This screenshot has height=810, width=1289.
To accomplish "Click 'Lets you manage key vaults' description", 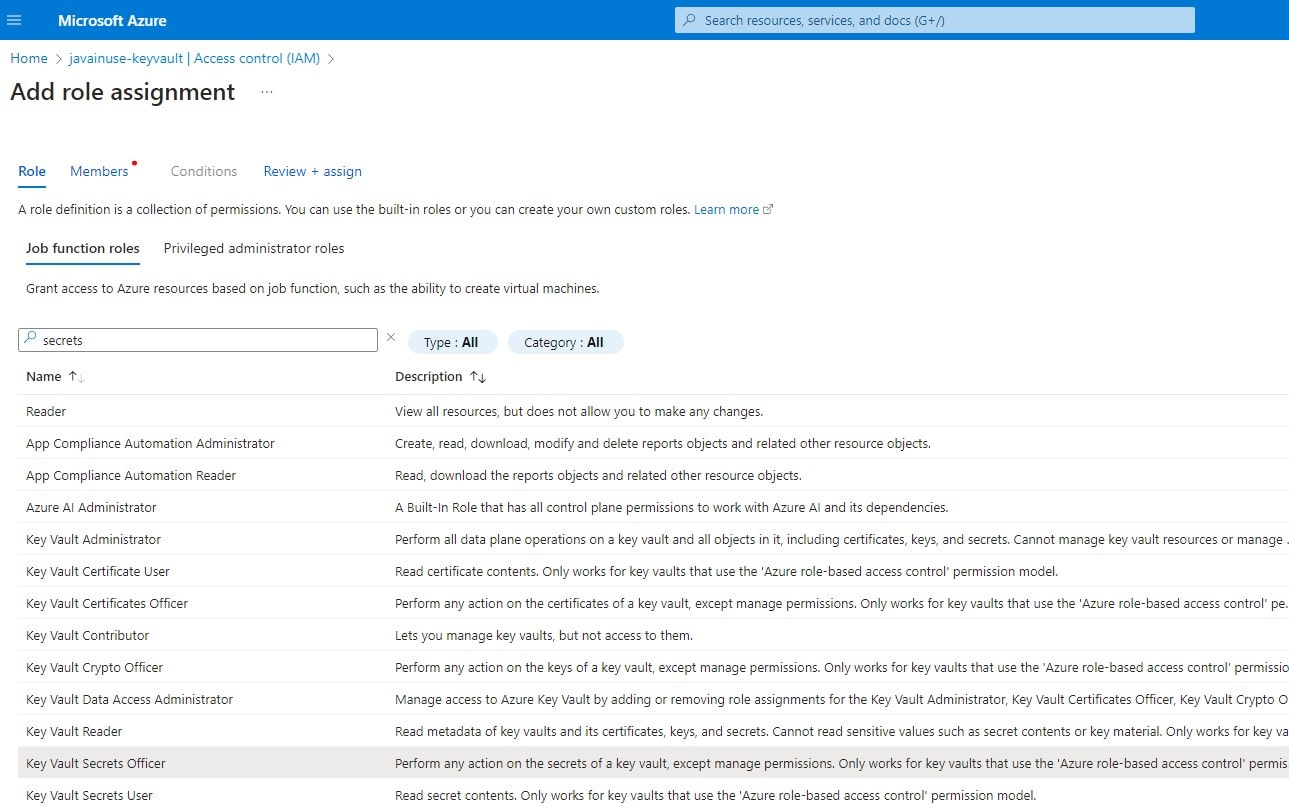I will 544,635.
